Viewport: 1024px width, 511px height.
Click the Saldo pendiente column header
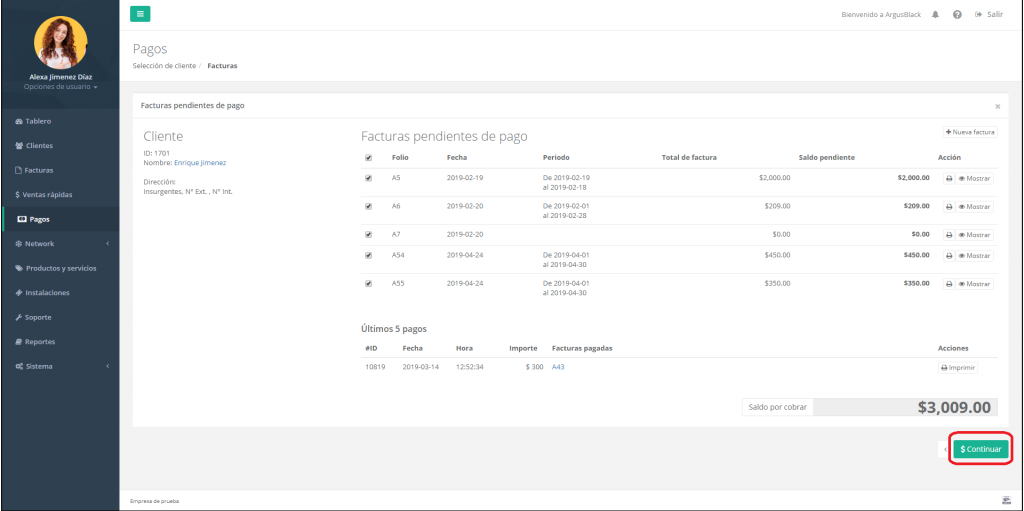(x=827, y=157)
